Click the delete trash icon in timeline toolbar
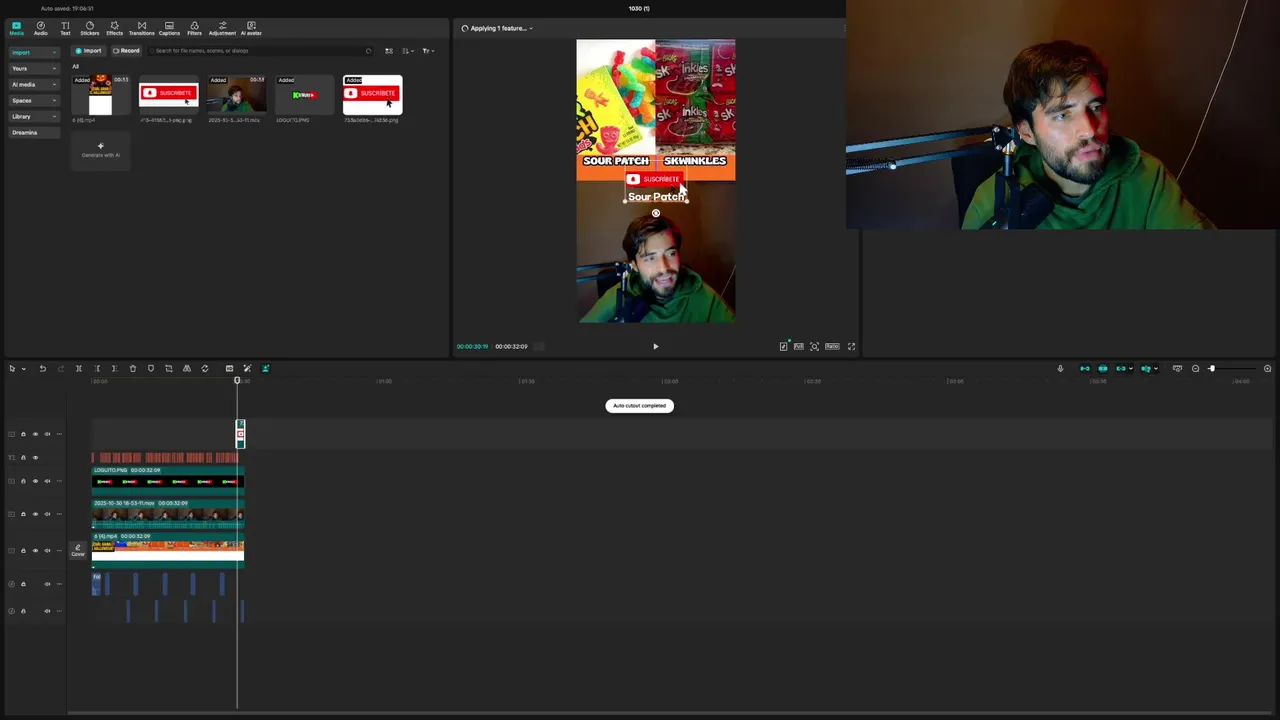This screenshot has height=720, width=1280. click(133, 369)
